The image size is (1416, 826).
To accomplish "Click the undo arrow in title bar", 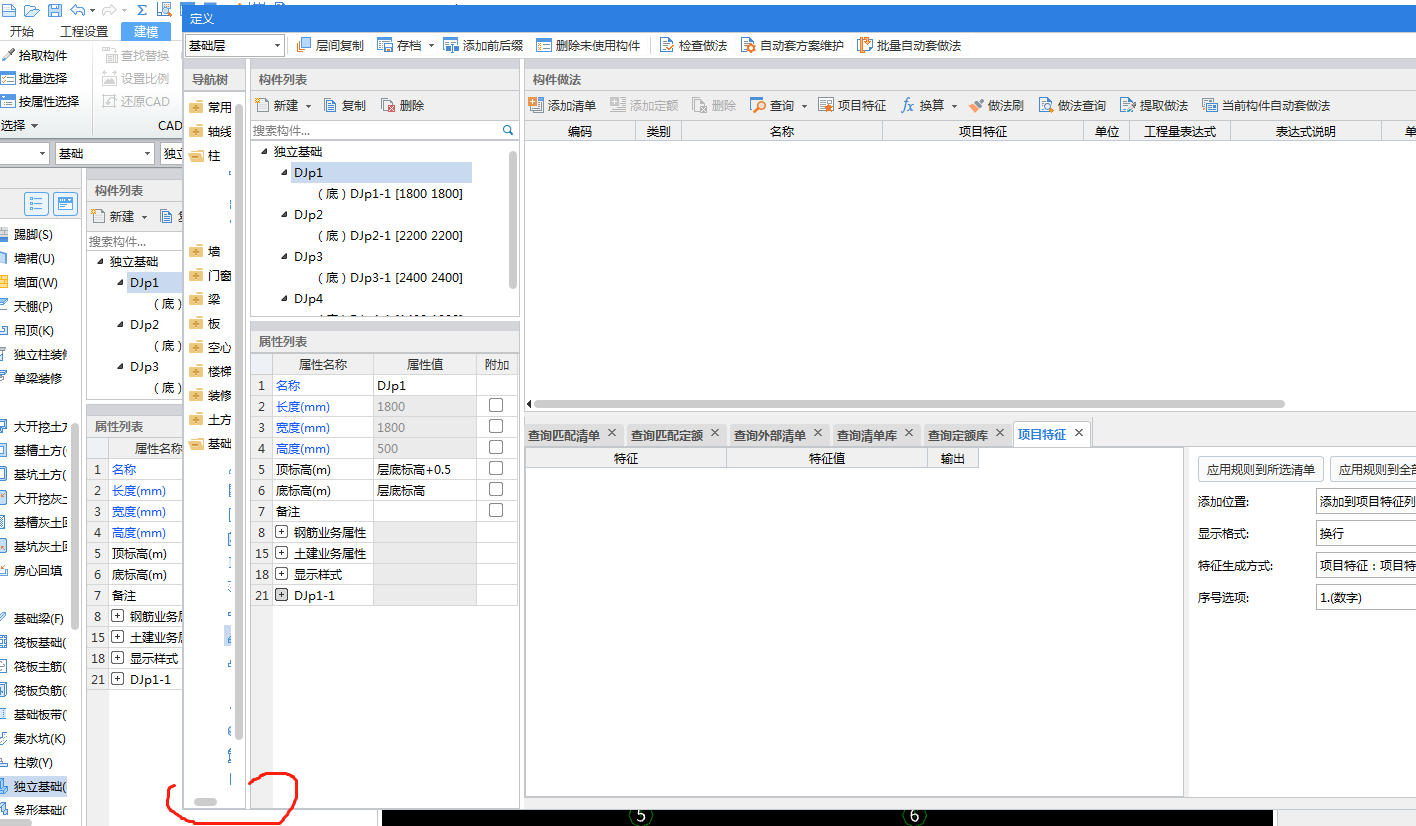I will [x=77, y=10].
